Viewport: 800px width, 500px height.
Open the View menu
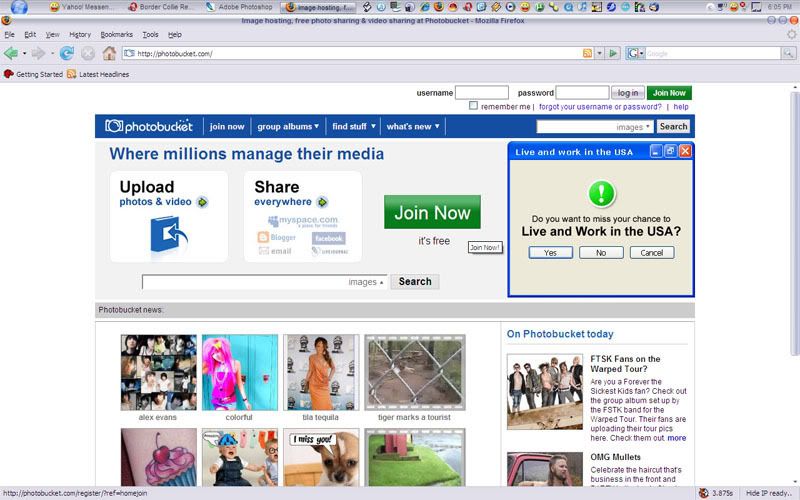pos(52,35)
